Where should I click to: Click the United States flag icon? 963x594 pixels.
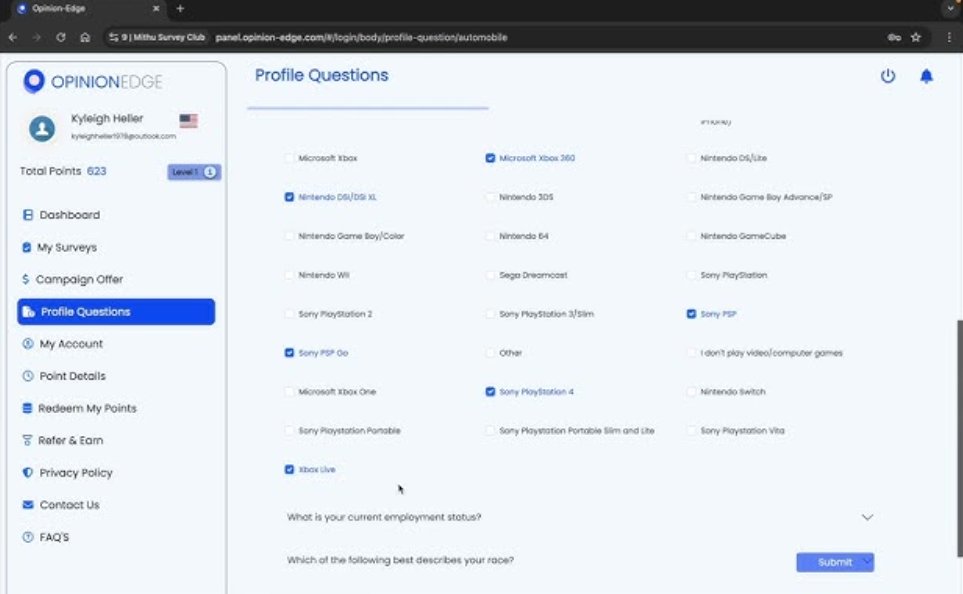coord(188,121)
